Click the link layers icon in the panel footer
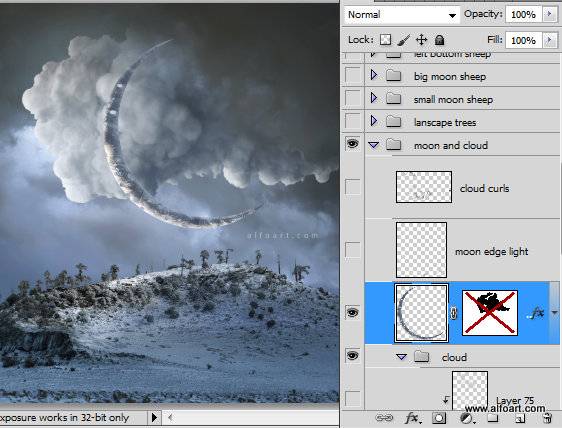This screenshot has width=562, height=428. pos(384,418)
